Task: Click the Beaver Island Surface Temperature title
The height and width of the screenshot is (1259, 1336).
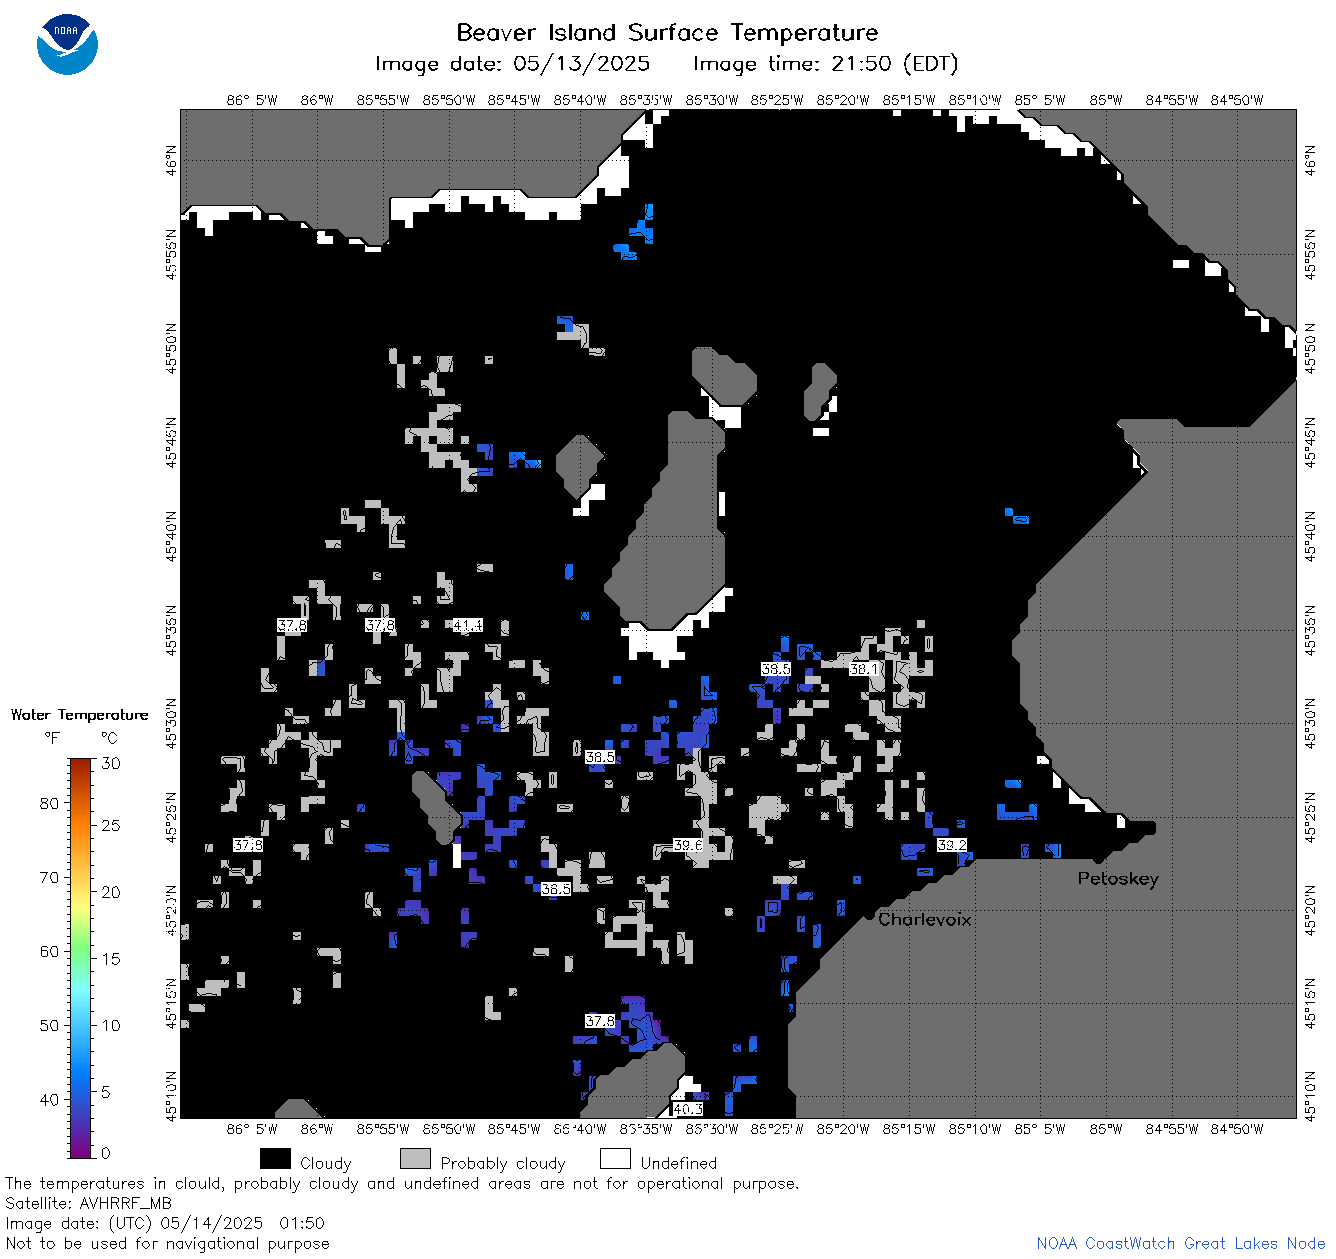Action: click(667, 33)
